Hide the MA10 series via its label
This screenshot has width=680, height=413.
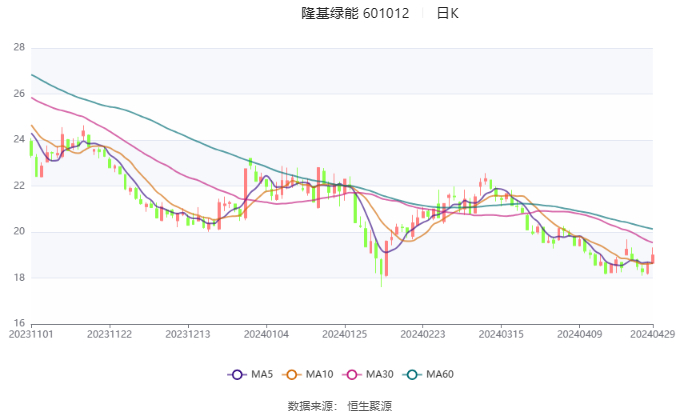point(320,374)
